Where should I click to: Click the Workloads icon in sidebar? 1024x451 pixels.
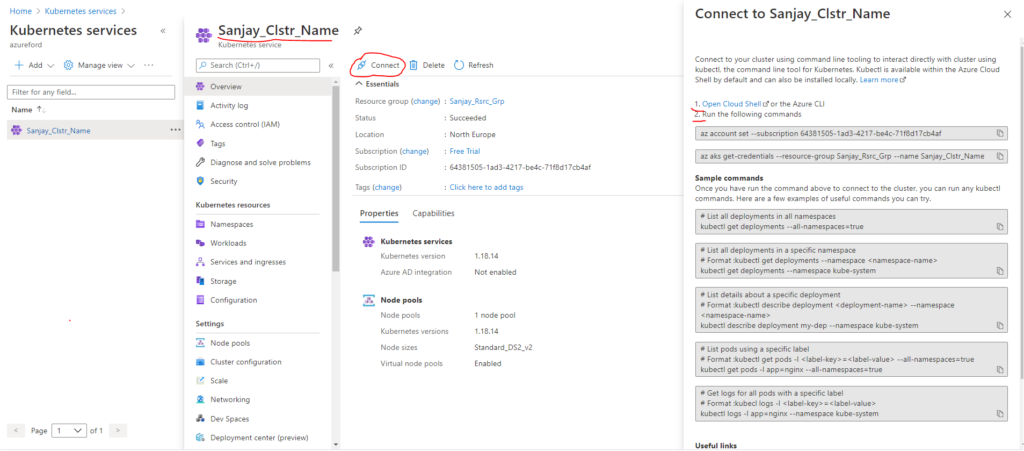click(x=200, y=243)
